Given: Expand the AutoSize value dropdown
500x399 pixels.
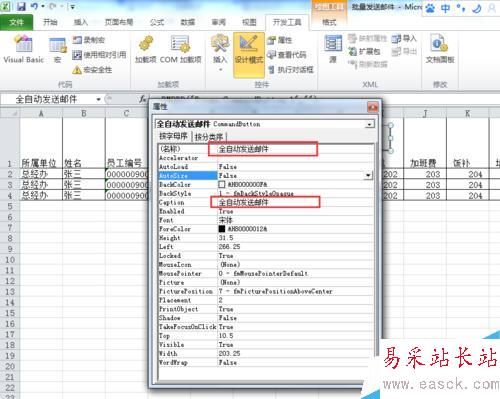Looking at the screenshot, I should [x=368, y=175].
